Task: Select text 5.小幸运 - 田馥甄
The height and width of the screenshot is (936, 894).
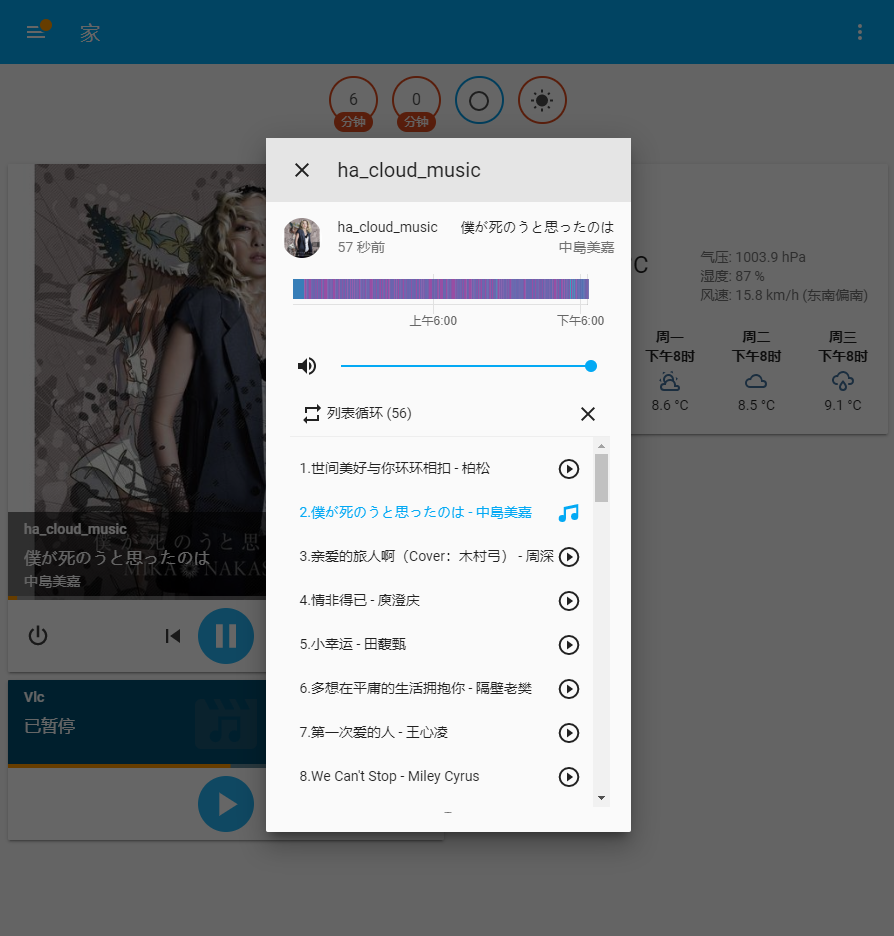Action: 352,645
